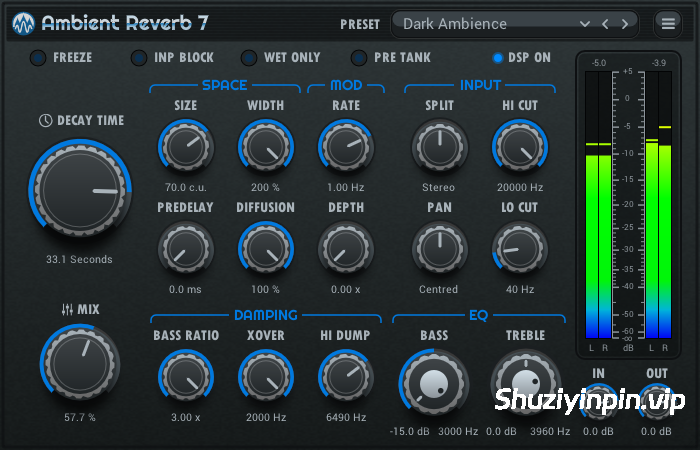The width and height of the screenshot is (700, 450).
Task: Click the Lo Cut knob
Action: [520, 249]
